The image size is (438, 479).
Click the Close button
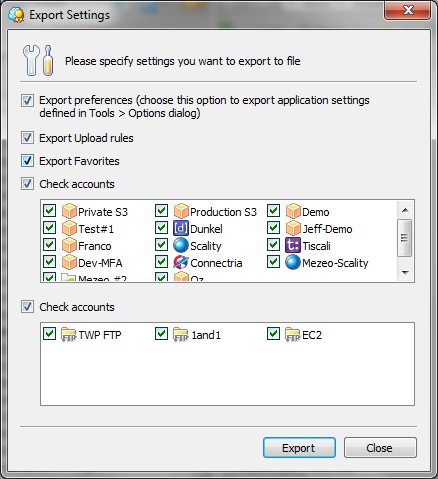click(380, 448)
